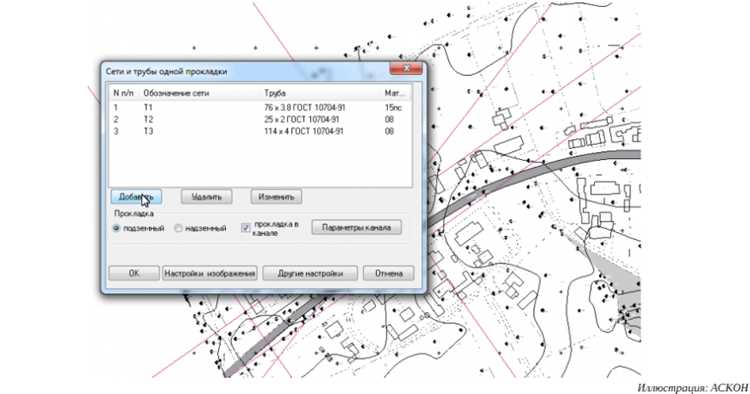Open Другие настройки
Viewport: 750px width, 394px height.
click(310, 274)
